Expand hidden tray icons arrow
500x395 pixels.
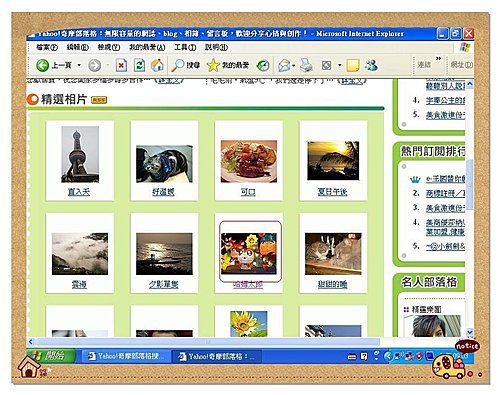pos(387,356)
